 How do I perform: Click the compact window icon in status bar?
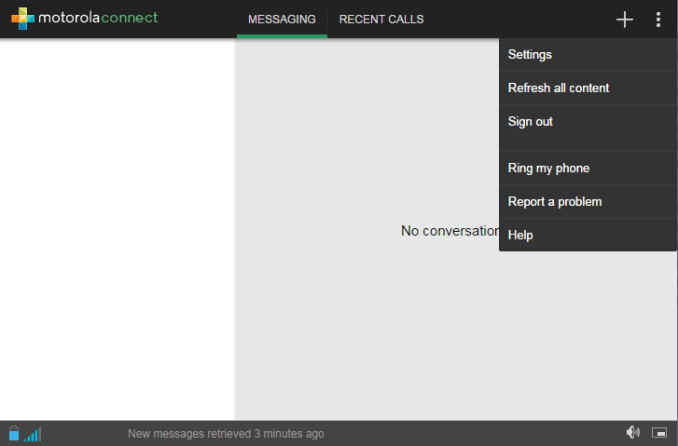pos(659,433)
